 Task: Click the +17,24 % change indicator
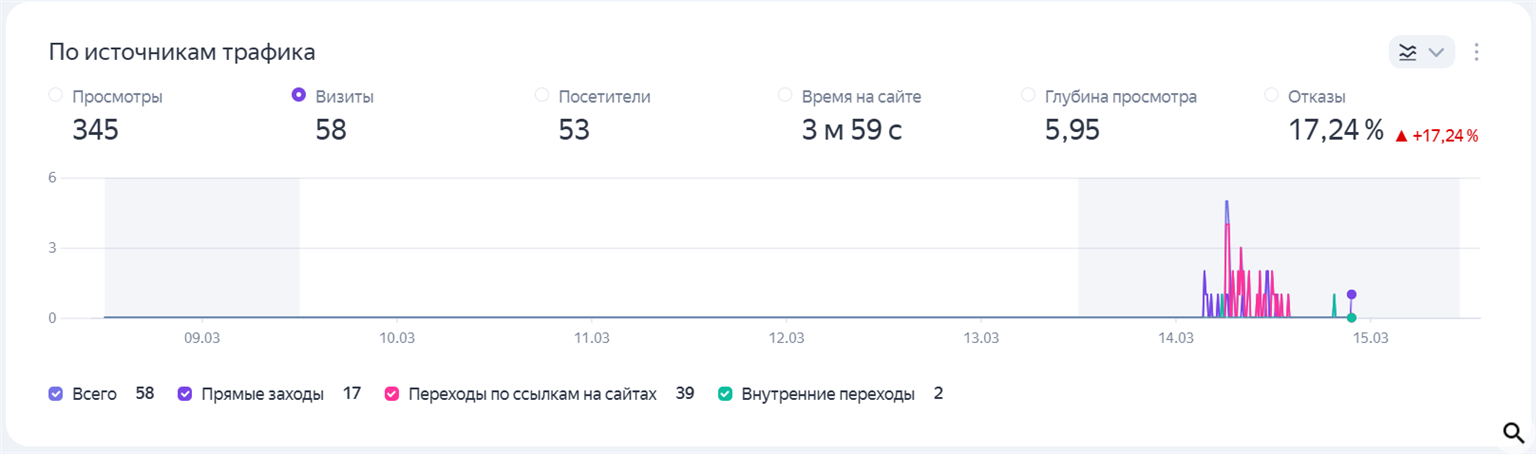[1444, 135]
